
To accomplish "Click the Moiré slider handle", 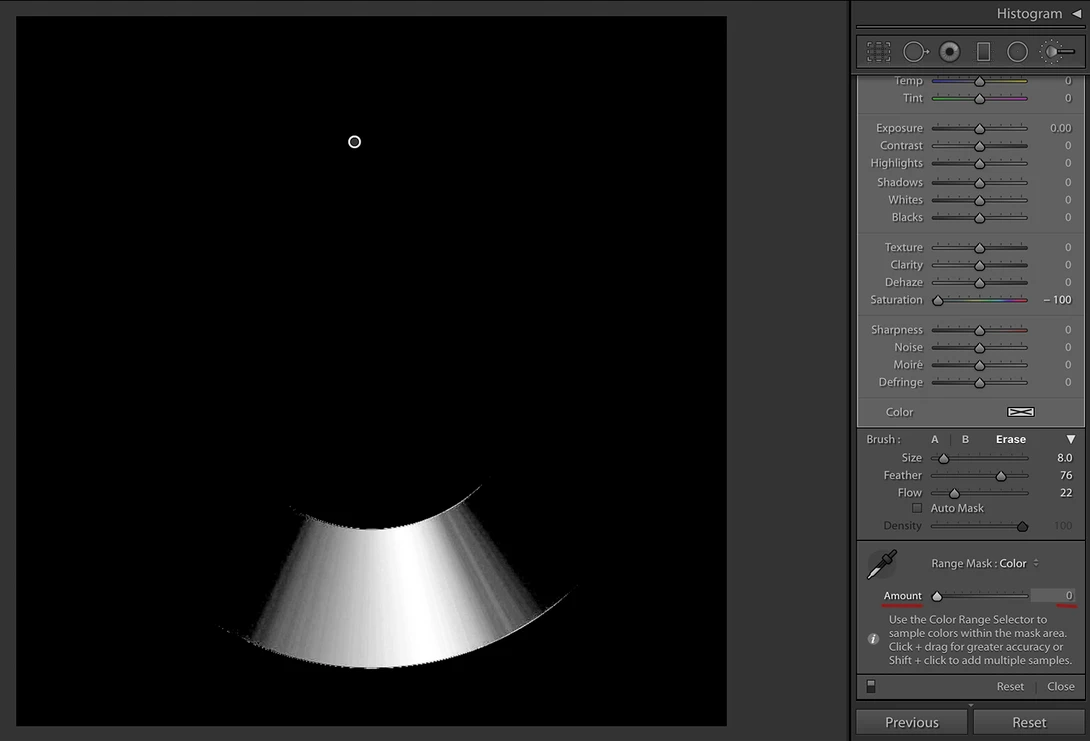I will tap(979, 365).
